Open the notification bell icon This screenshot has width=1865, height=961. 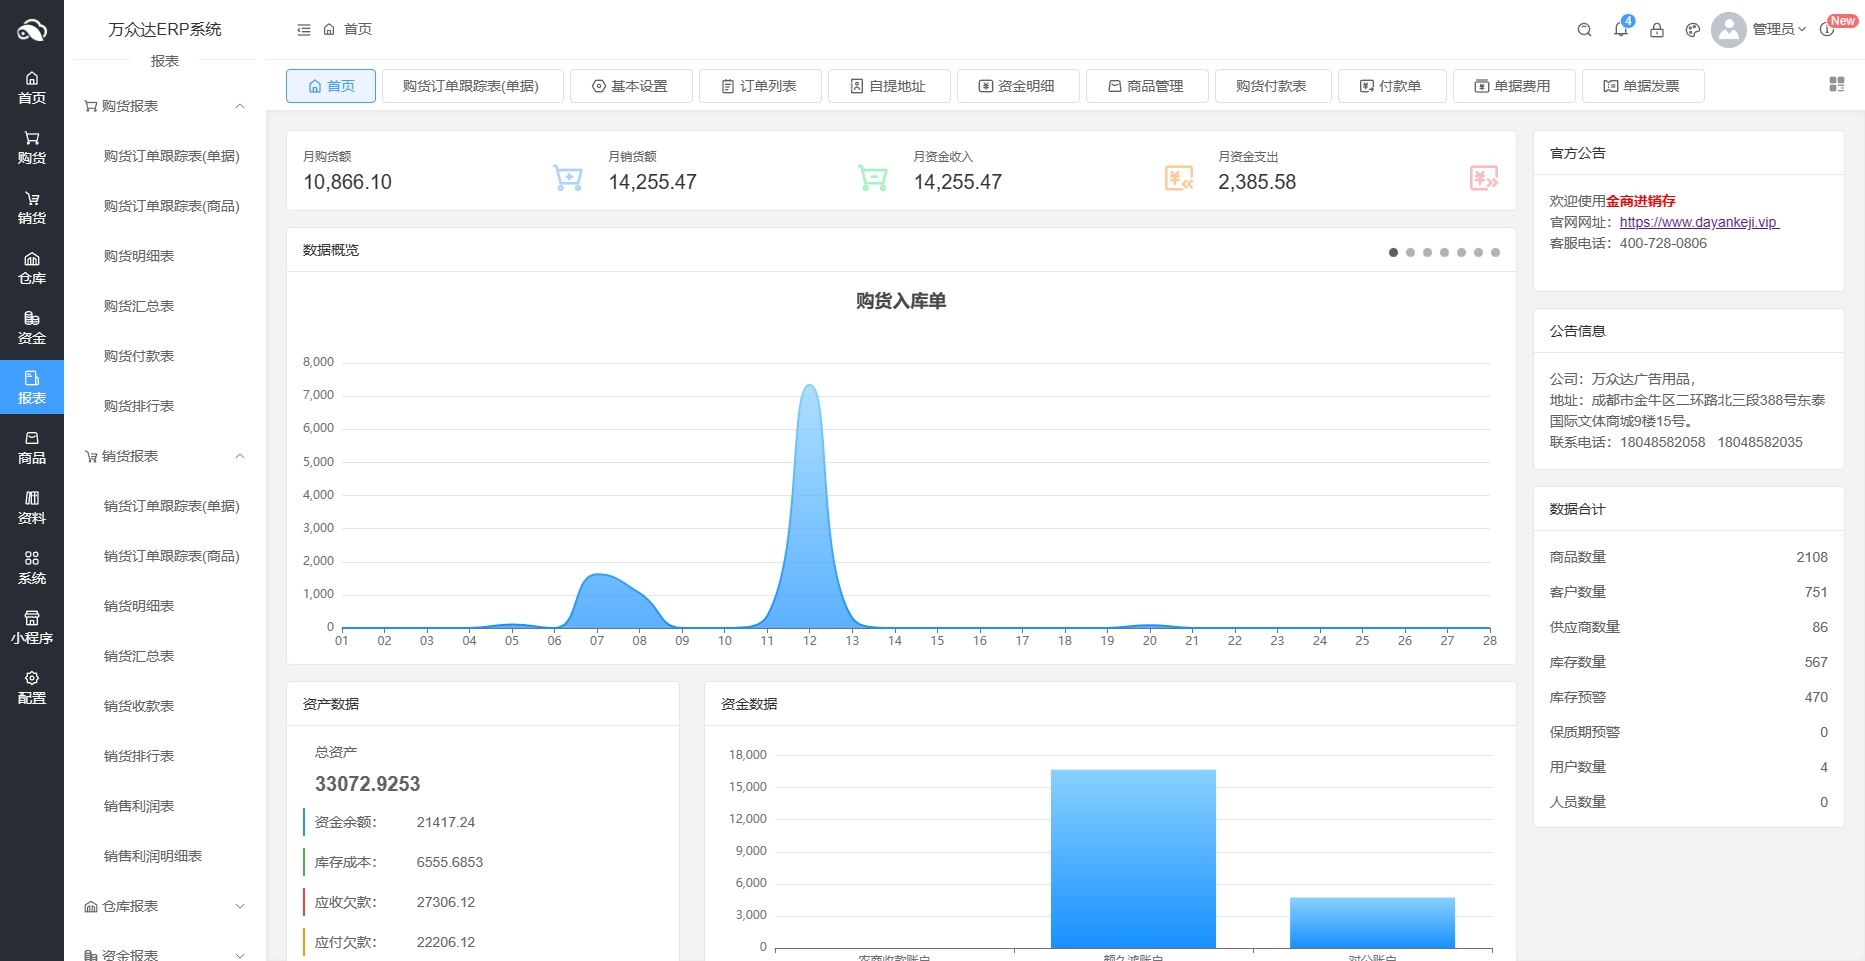click(1621, 30)
